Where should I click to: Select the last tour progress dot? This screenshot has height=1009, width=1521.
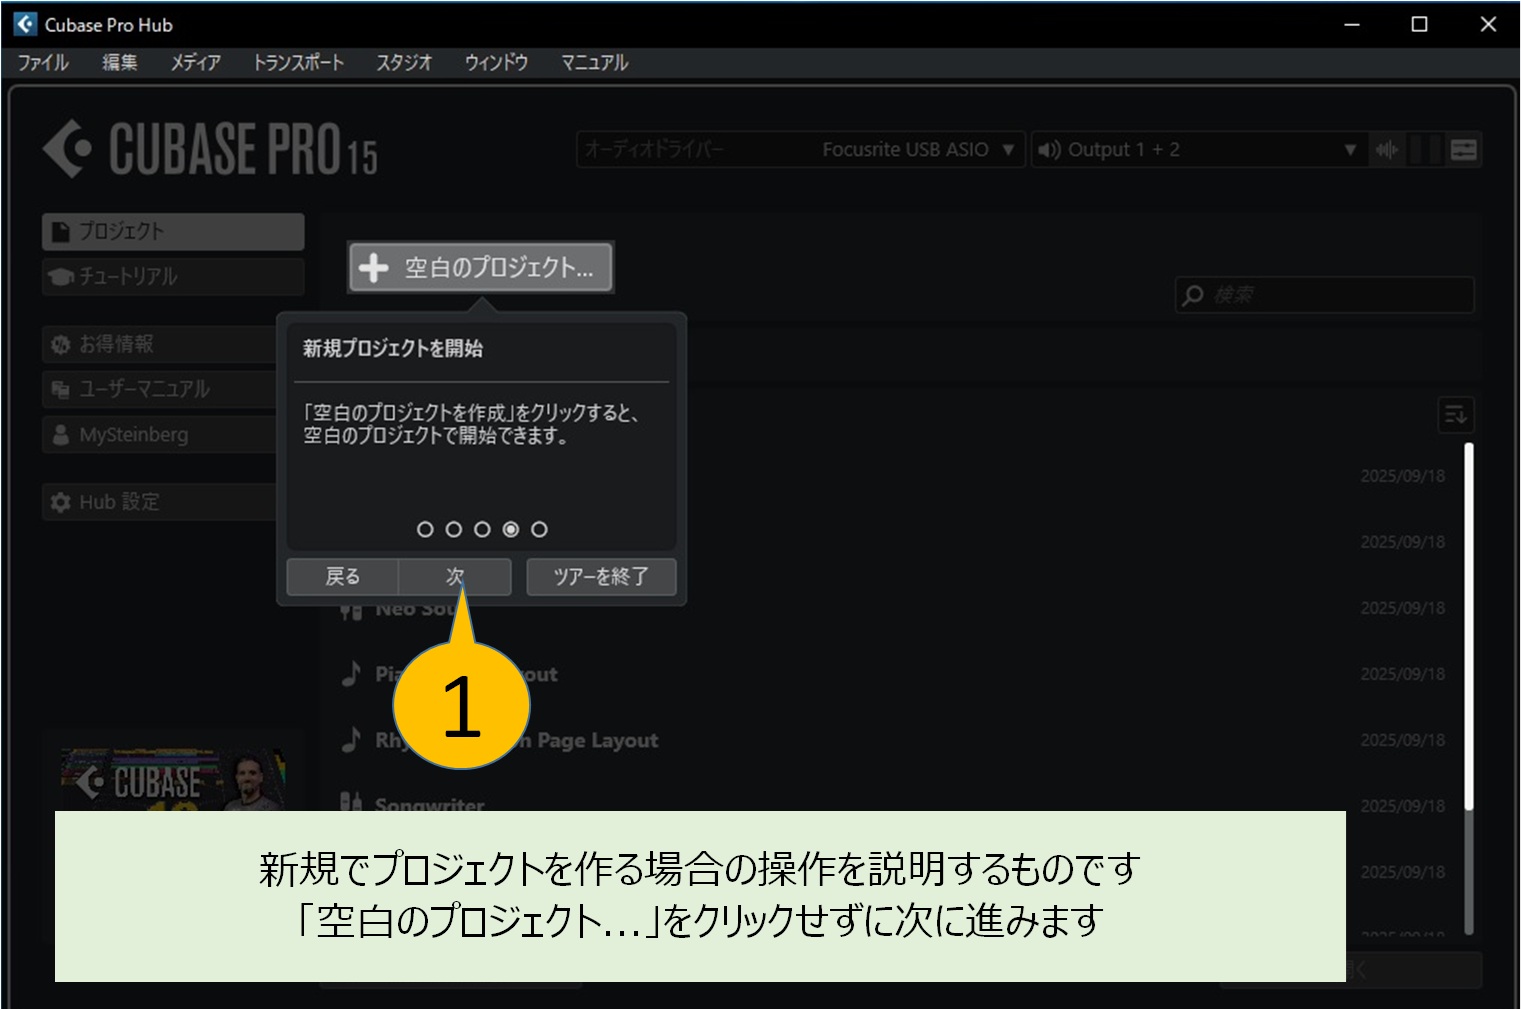click(x=541, y=529)
